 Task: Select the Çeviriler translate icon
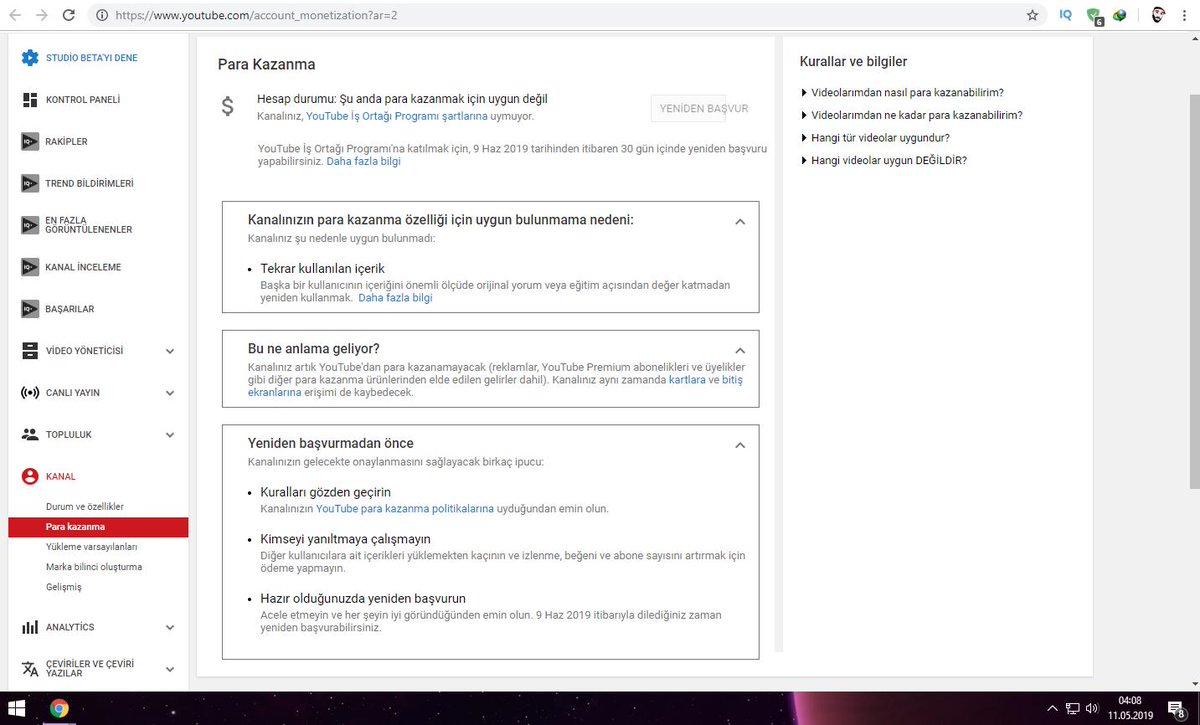[30, 669]
